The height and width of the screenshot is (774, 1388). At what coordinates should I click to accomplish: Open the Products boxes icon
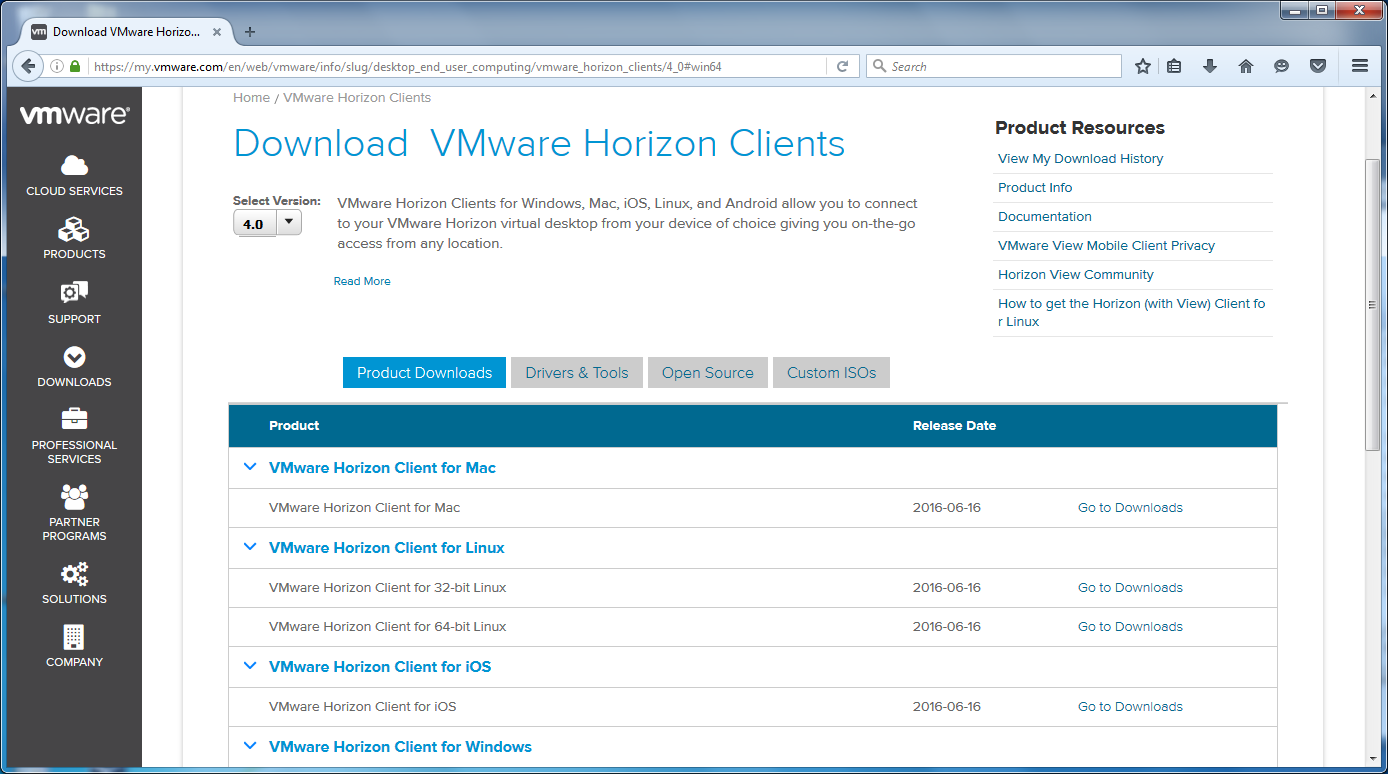[74, 230]
